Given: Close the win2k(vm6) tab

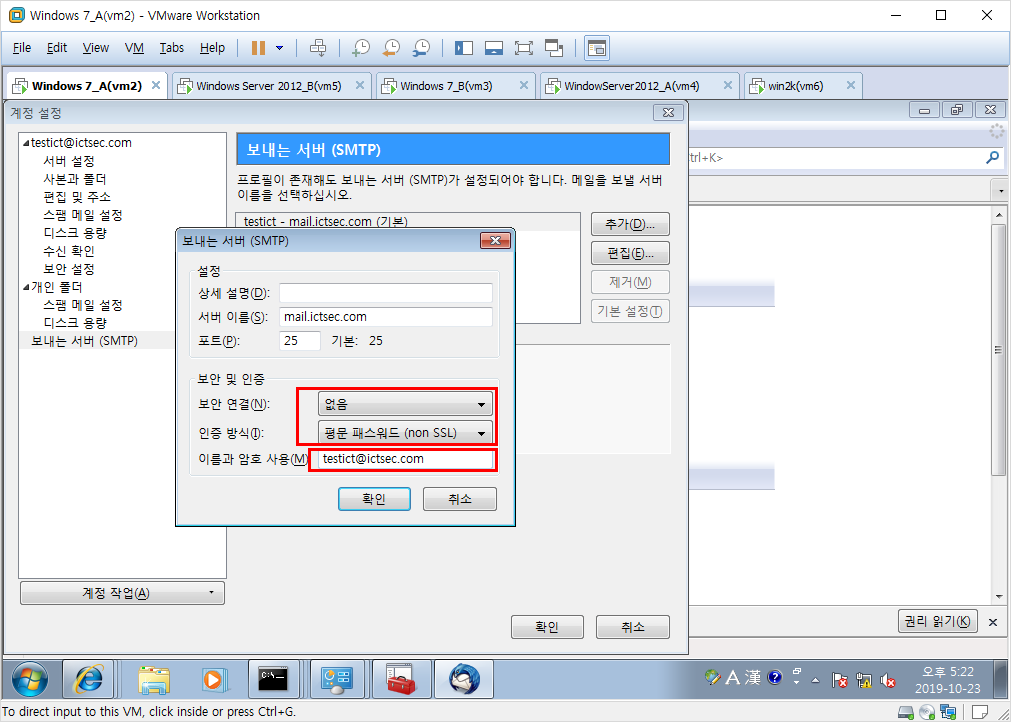Looking at the screenshot, I should [850, 85].
